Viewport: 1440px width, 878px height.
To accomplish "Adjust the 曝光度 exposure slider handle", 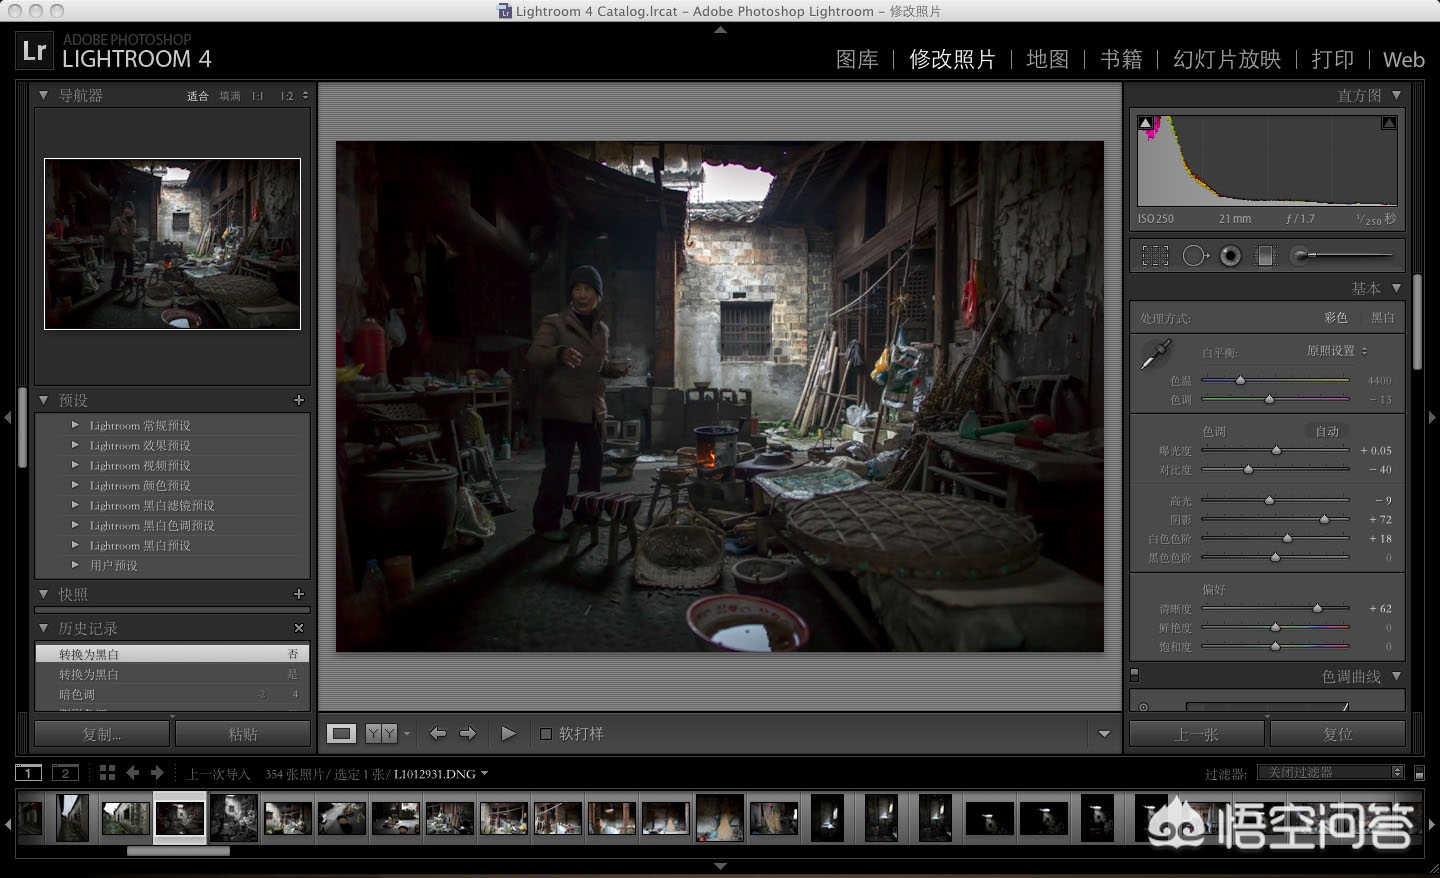I will coord(1276,451).
